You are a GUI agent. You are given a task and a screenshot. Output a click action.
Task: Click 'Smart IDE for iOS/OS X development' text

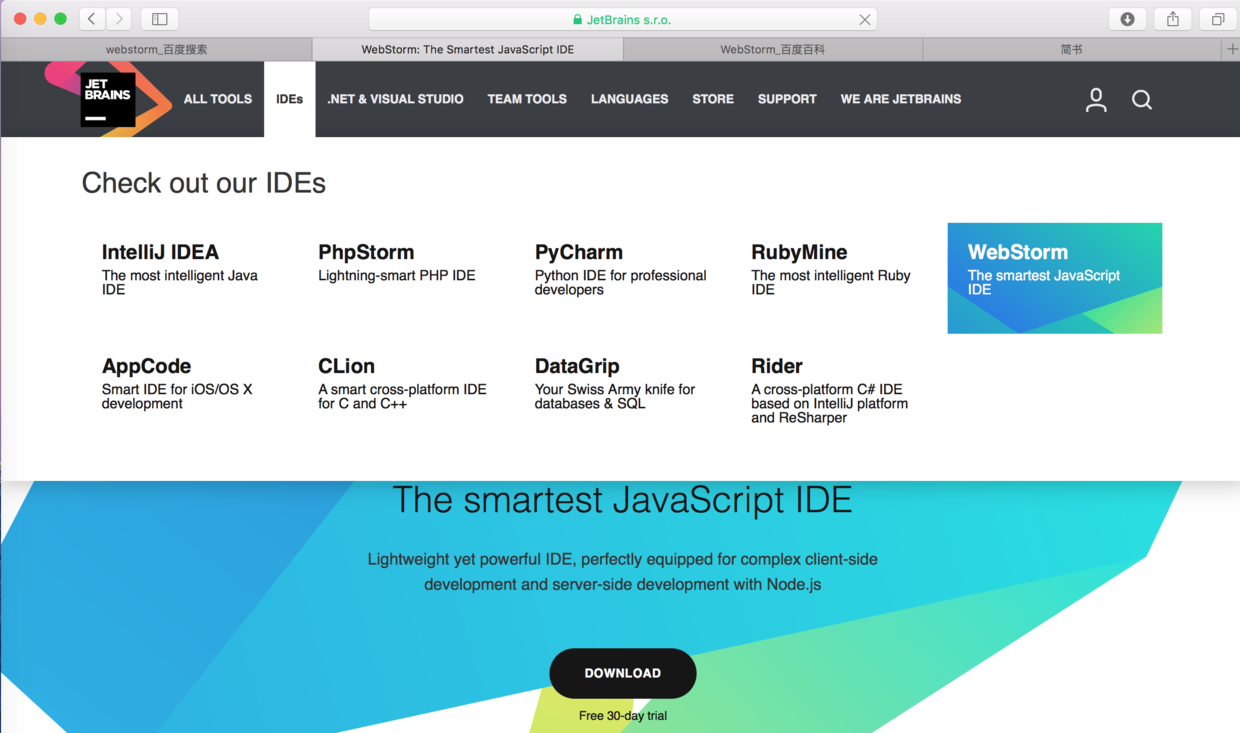tap(177, 397)
